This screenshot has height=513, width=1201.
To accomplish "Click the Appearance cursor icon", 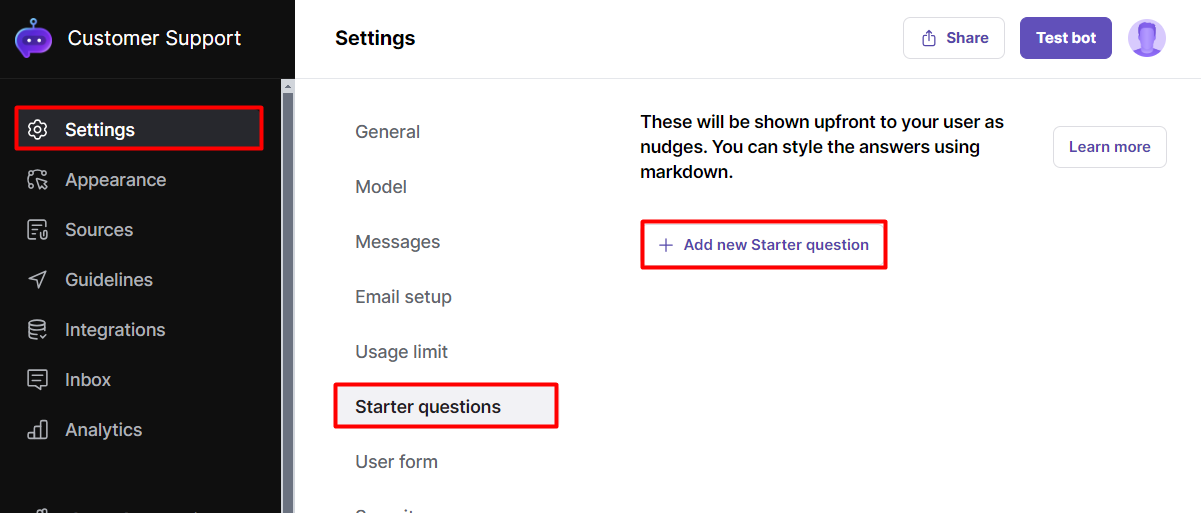I will [x=38, y=180].
